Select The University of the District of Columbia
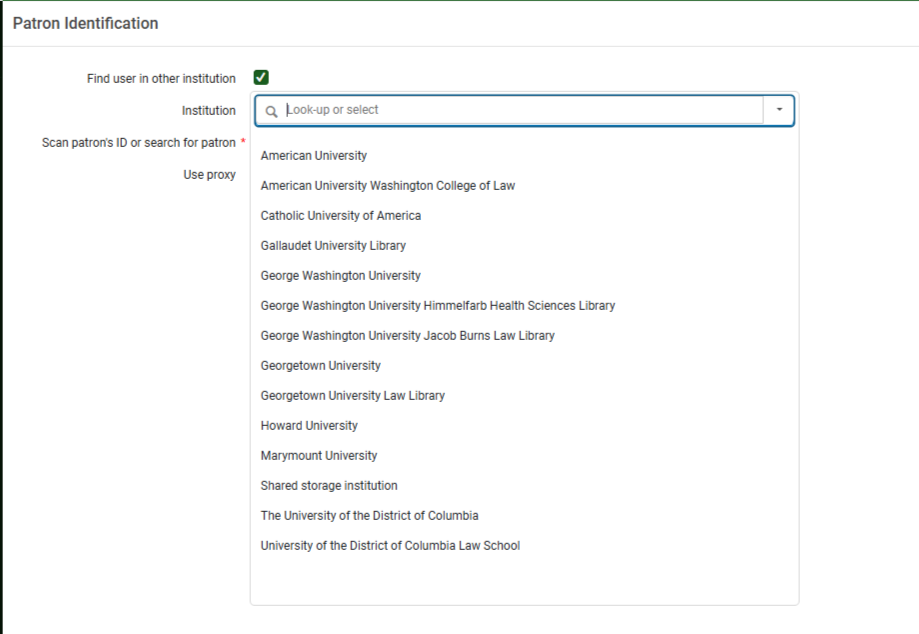The height and width of the screenshot is (634, 919). 370,516
